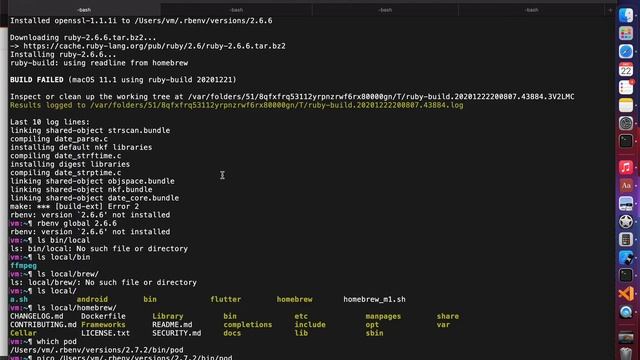Open the Calendar icon showing 22
640x360 pixels.
(x=626, y=69)
